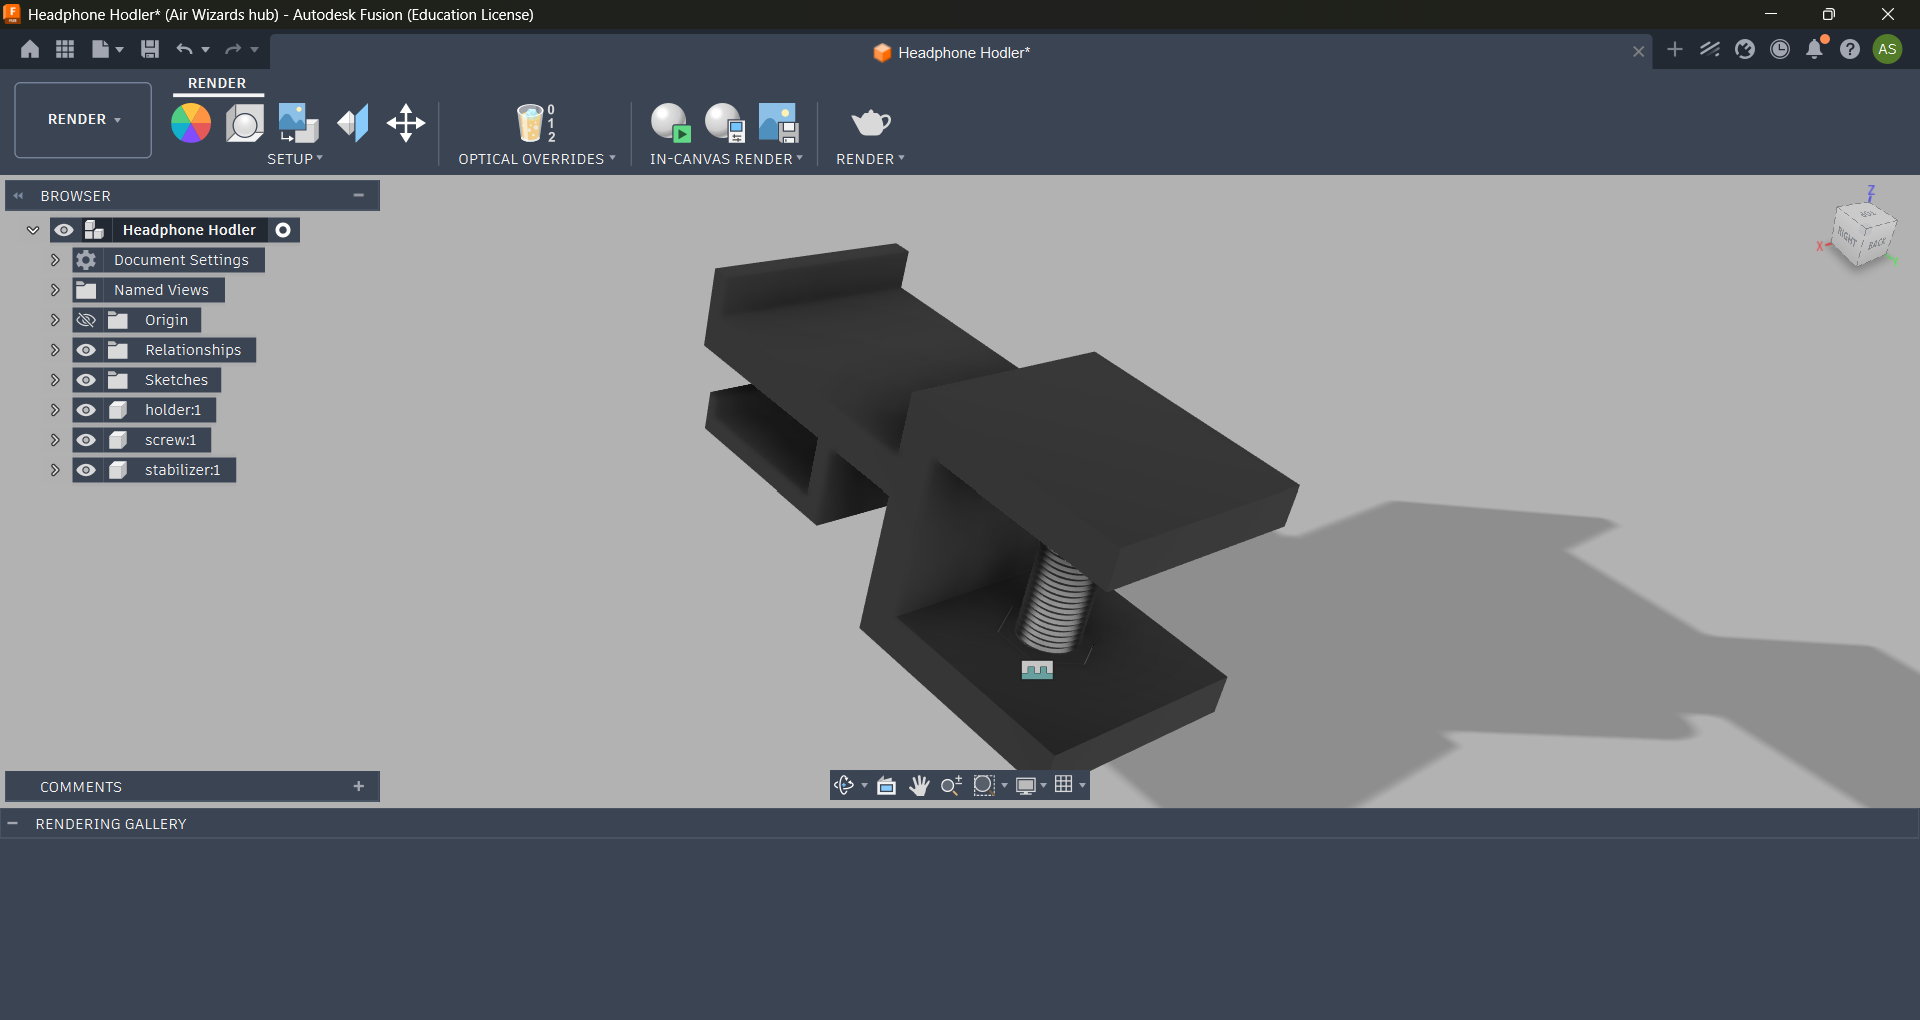Open the IN-CANVAS RENDER menu

point(726,159)
